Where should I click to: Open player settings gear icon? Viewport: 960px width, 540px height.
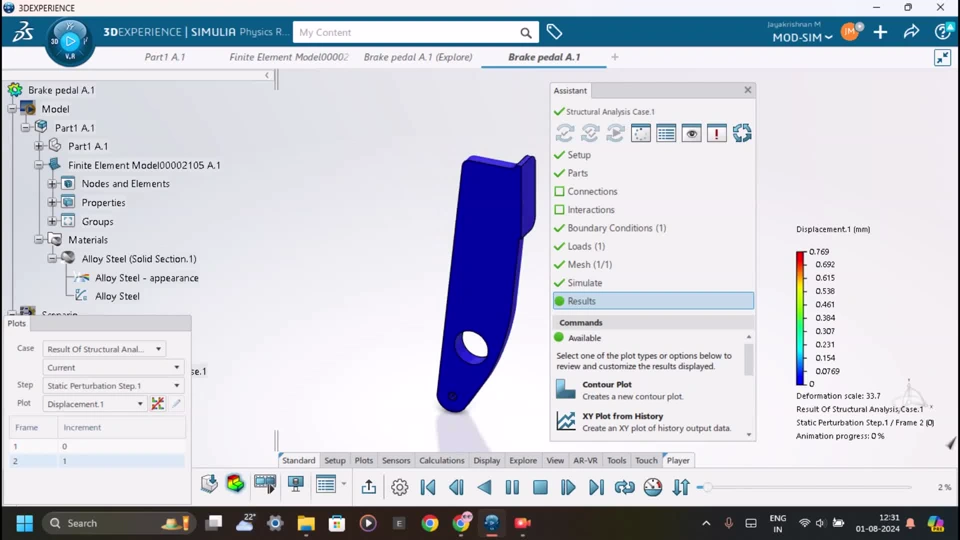[x=399, y=487]
